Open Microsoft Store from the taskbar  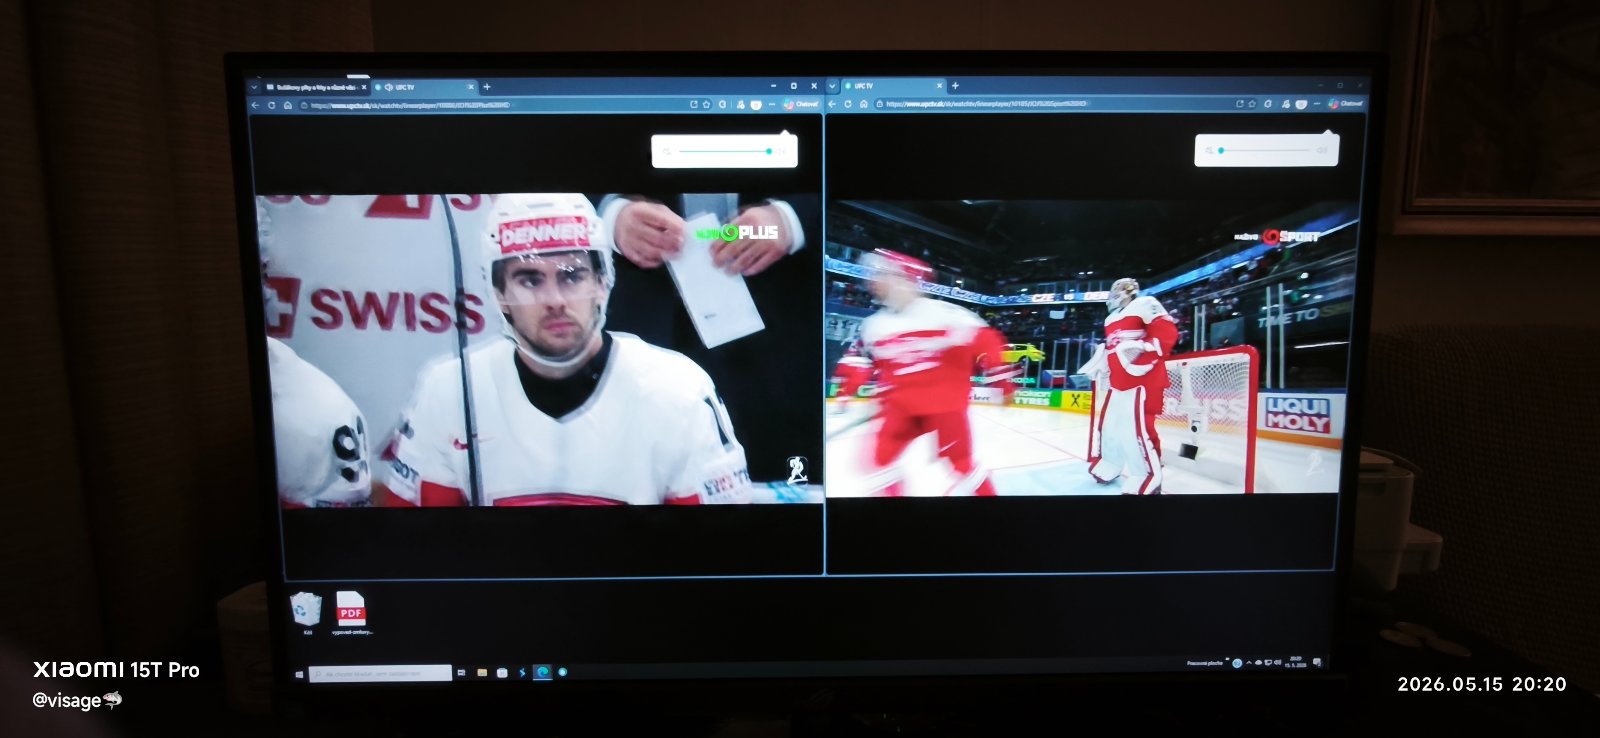click(502, 673)
